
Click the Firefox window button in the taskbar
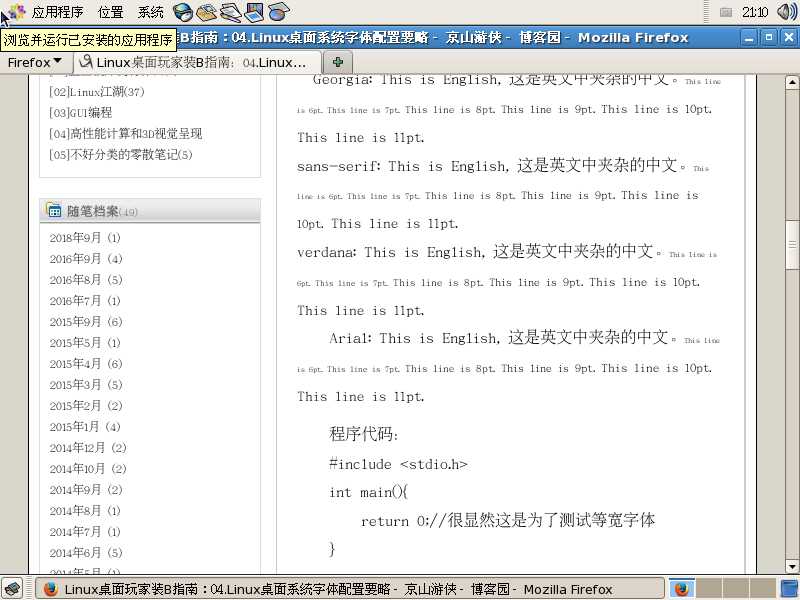350,589
